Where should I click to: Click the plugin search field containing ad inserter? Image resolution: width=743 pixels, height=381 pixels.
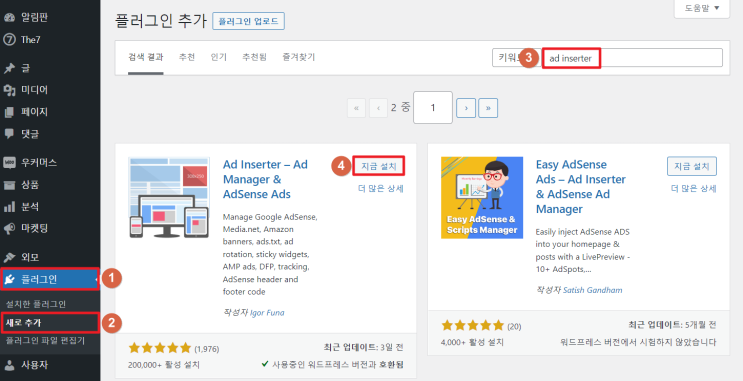632,58
